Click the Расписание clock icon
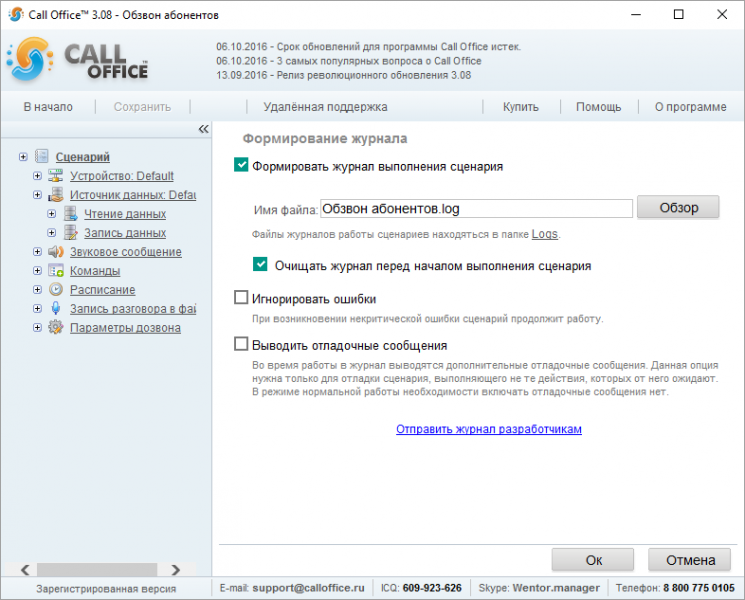Viewport: 745px width, 600px height. [56, 289]
